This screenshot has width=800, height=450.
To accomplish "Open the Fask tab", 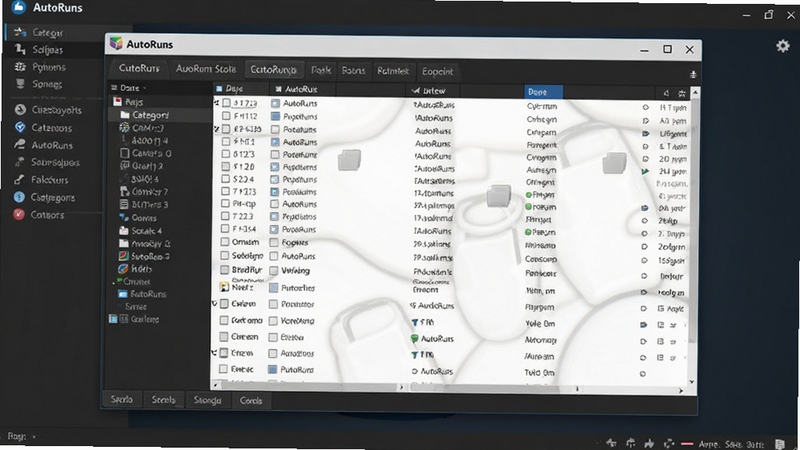I will 320,70.
